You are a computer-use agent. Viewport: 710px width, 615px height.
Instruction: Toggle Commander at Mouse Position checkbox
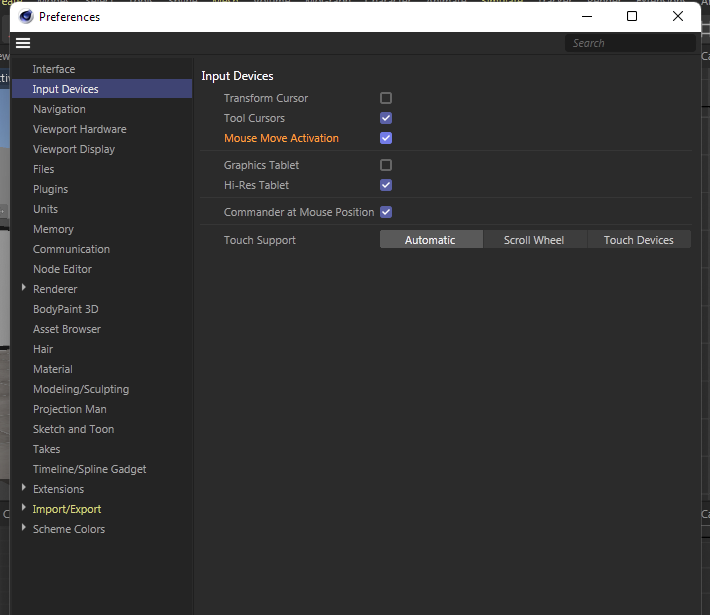(386, 212)
